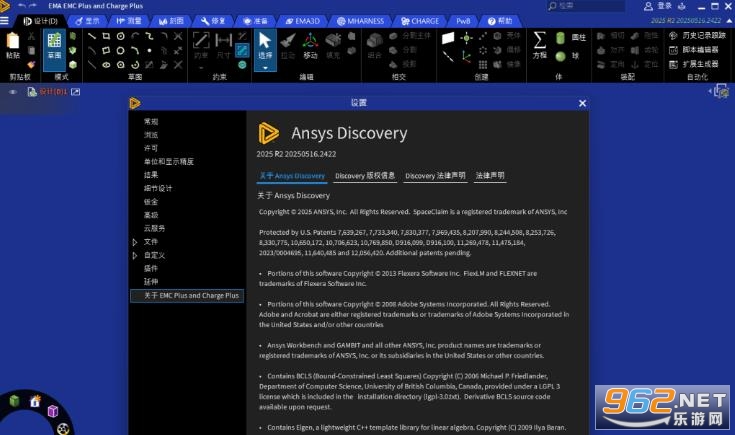The width and height of the screenshot is (735, 435).
Task: Click the 组合 (Combine) tool
Action: pos(374,45)
